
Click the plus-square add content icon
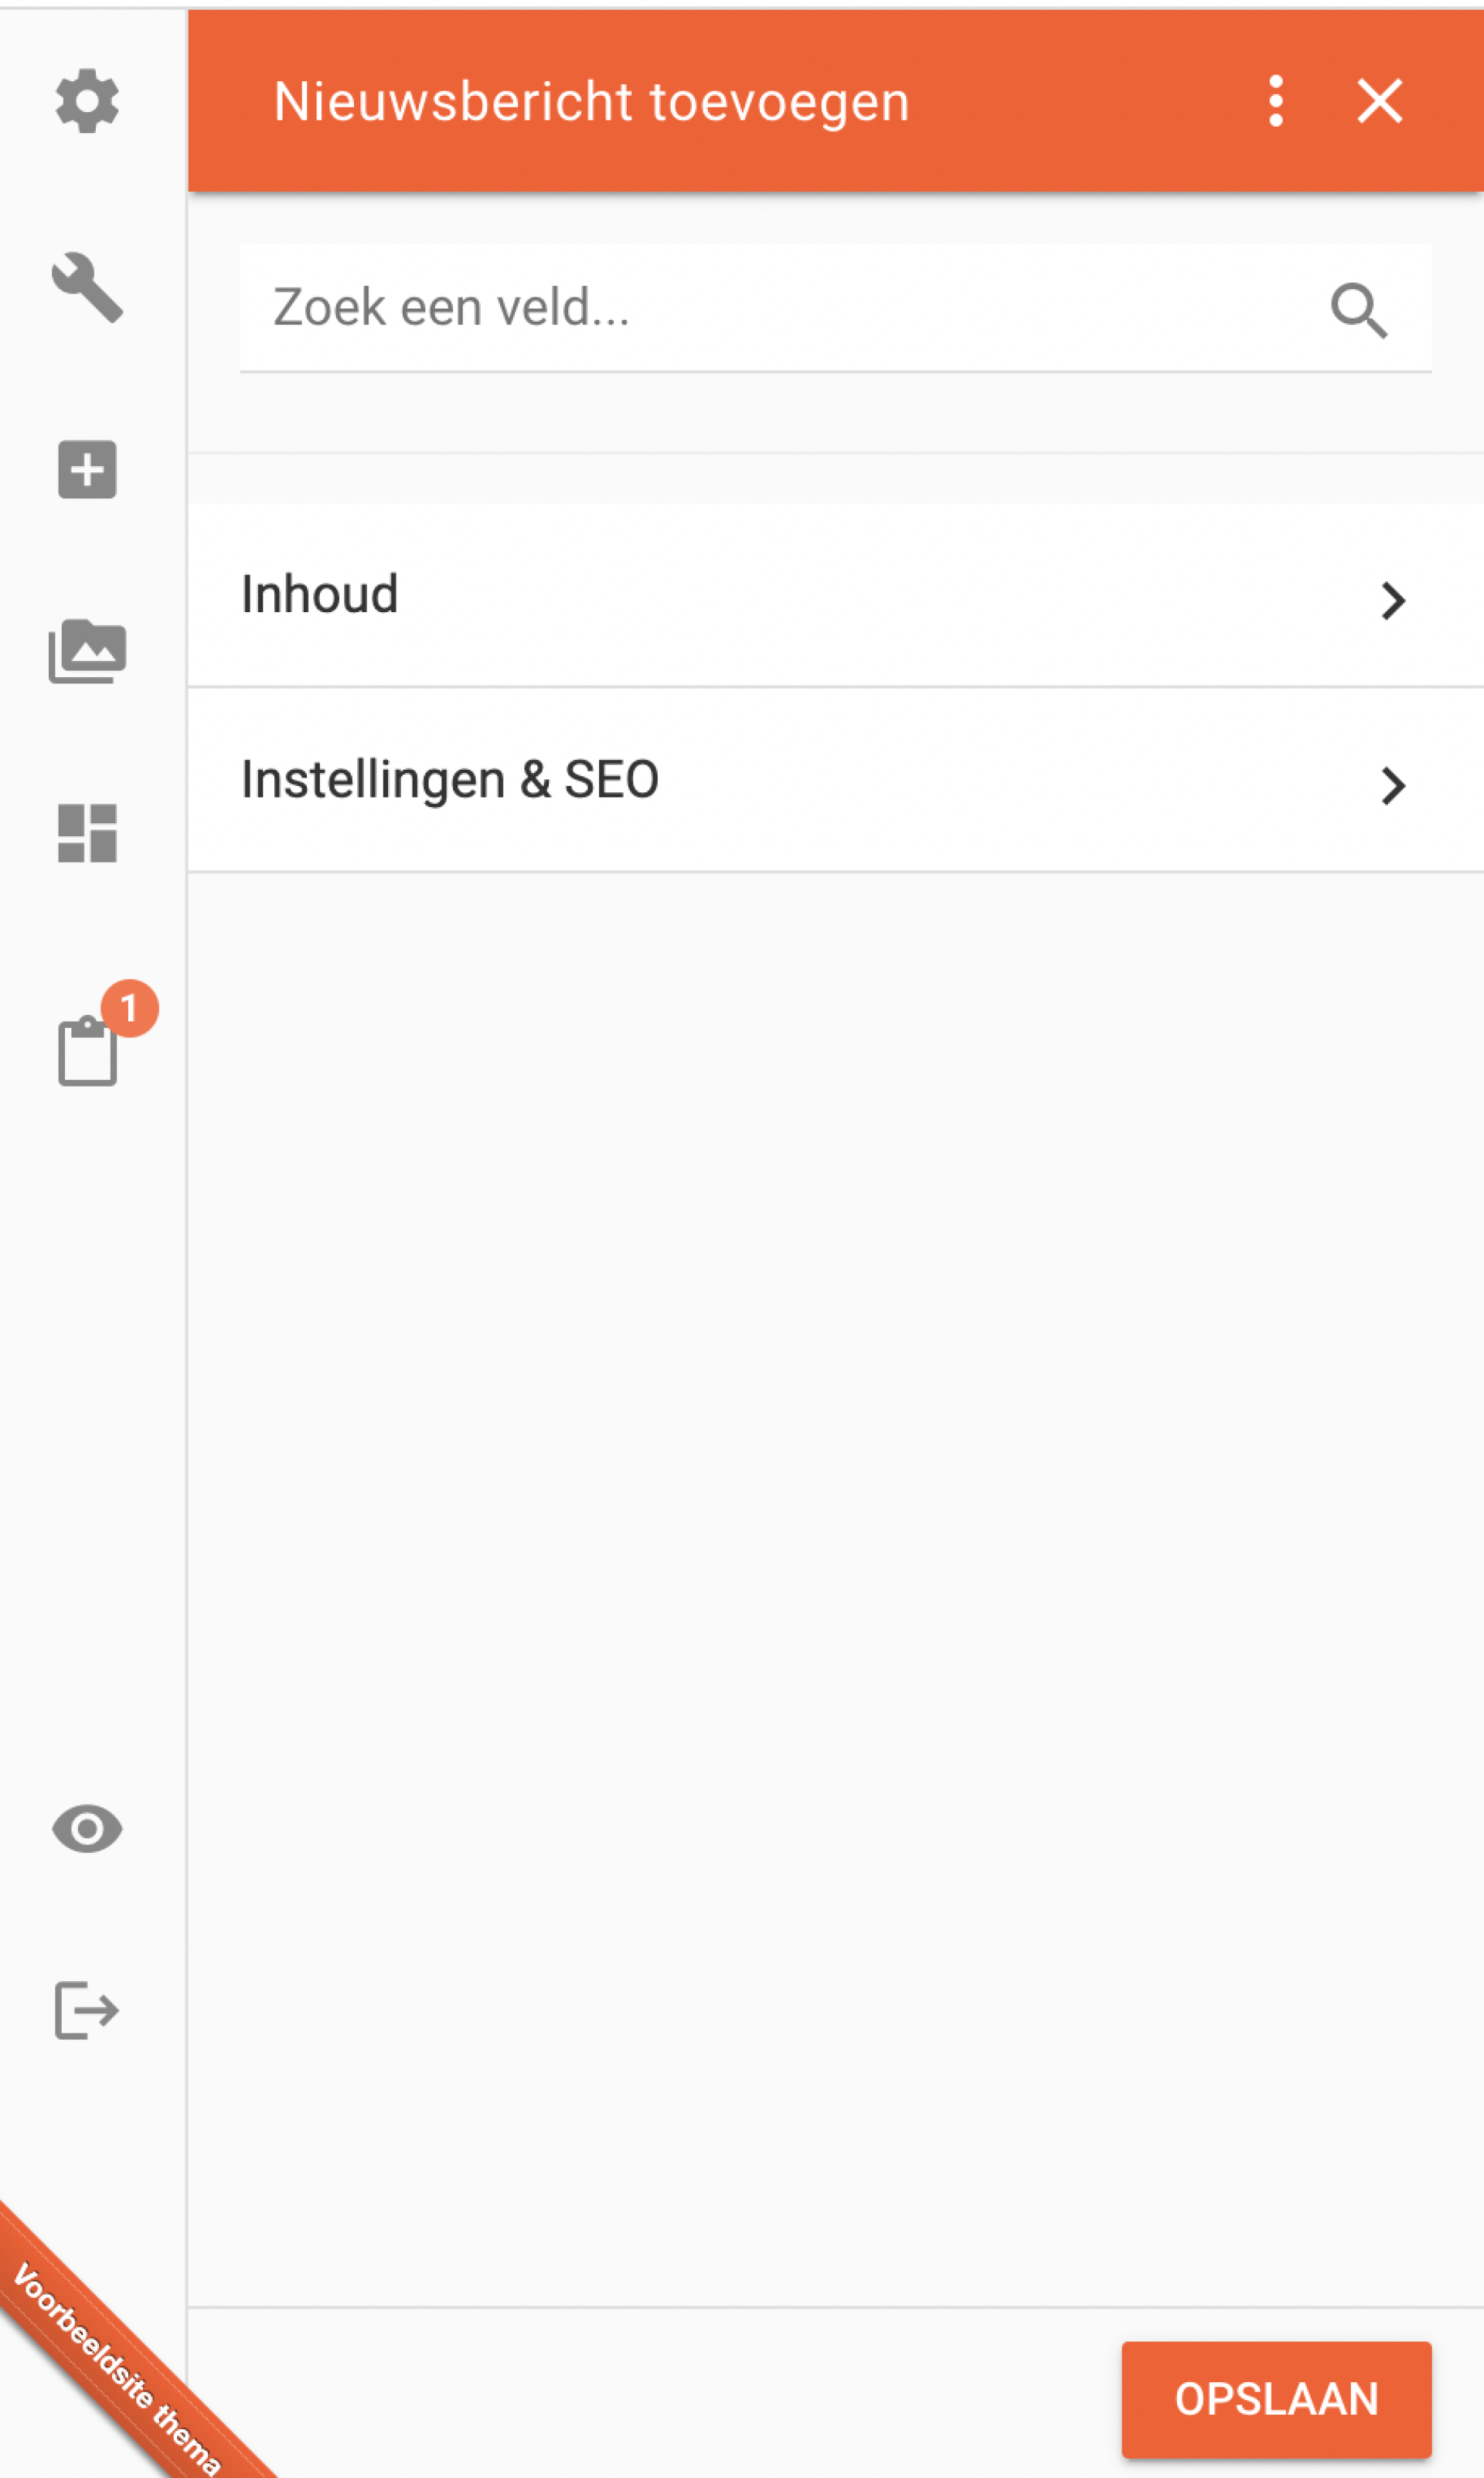(x=87, y=469)
